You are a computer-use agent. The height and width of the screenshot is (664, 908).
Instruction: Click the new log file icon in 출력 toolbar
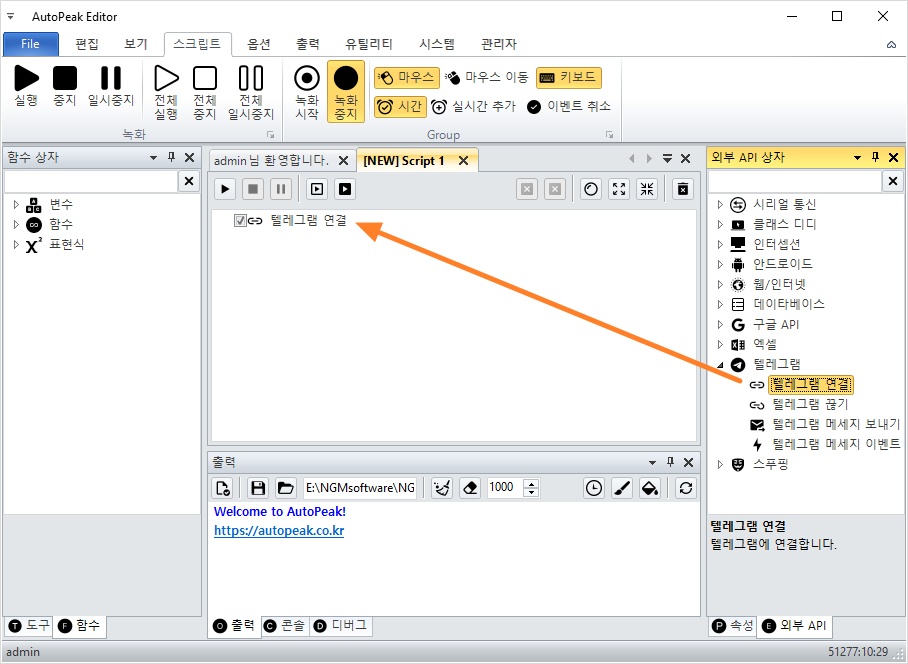(222, 488)
